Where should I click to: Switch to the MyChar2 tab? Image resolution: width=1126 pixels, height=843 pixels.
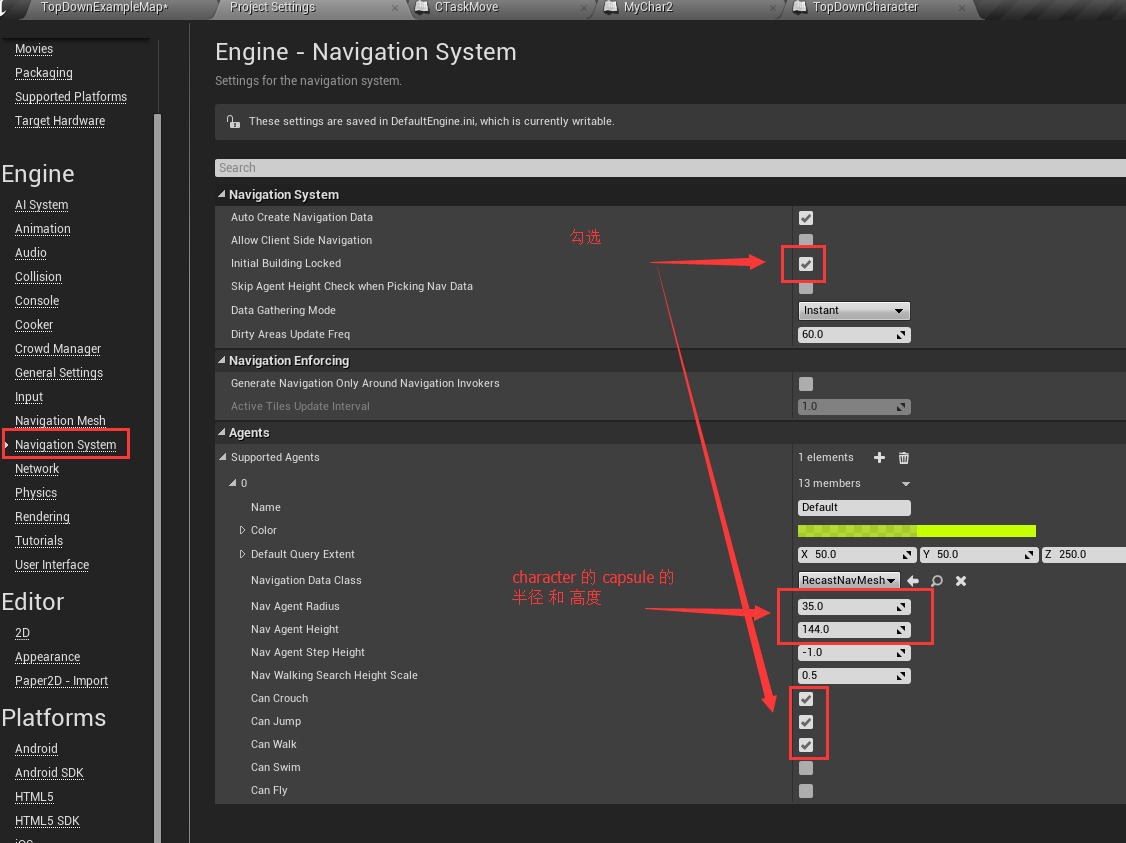click(648, 7)
